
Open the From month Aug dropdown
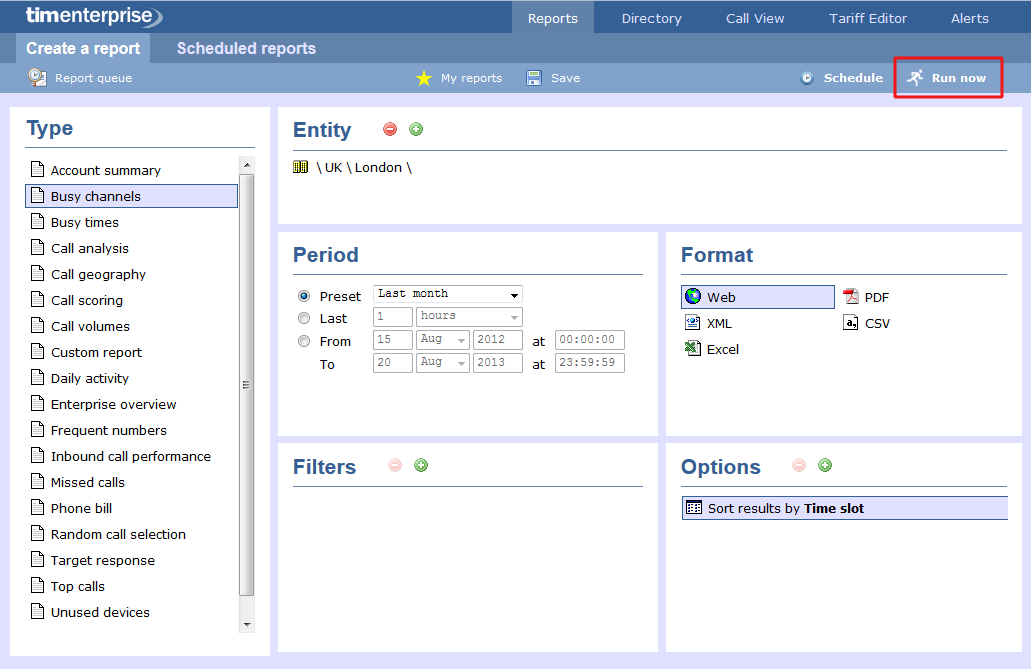click(442, 339)
